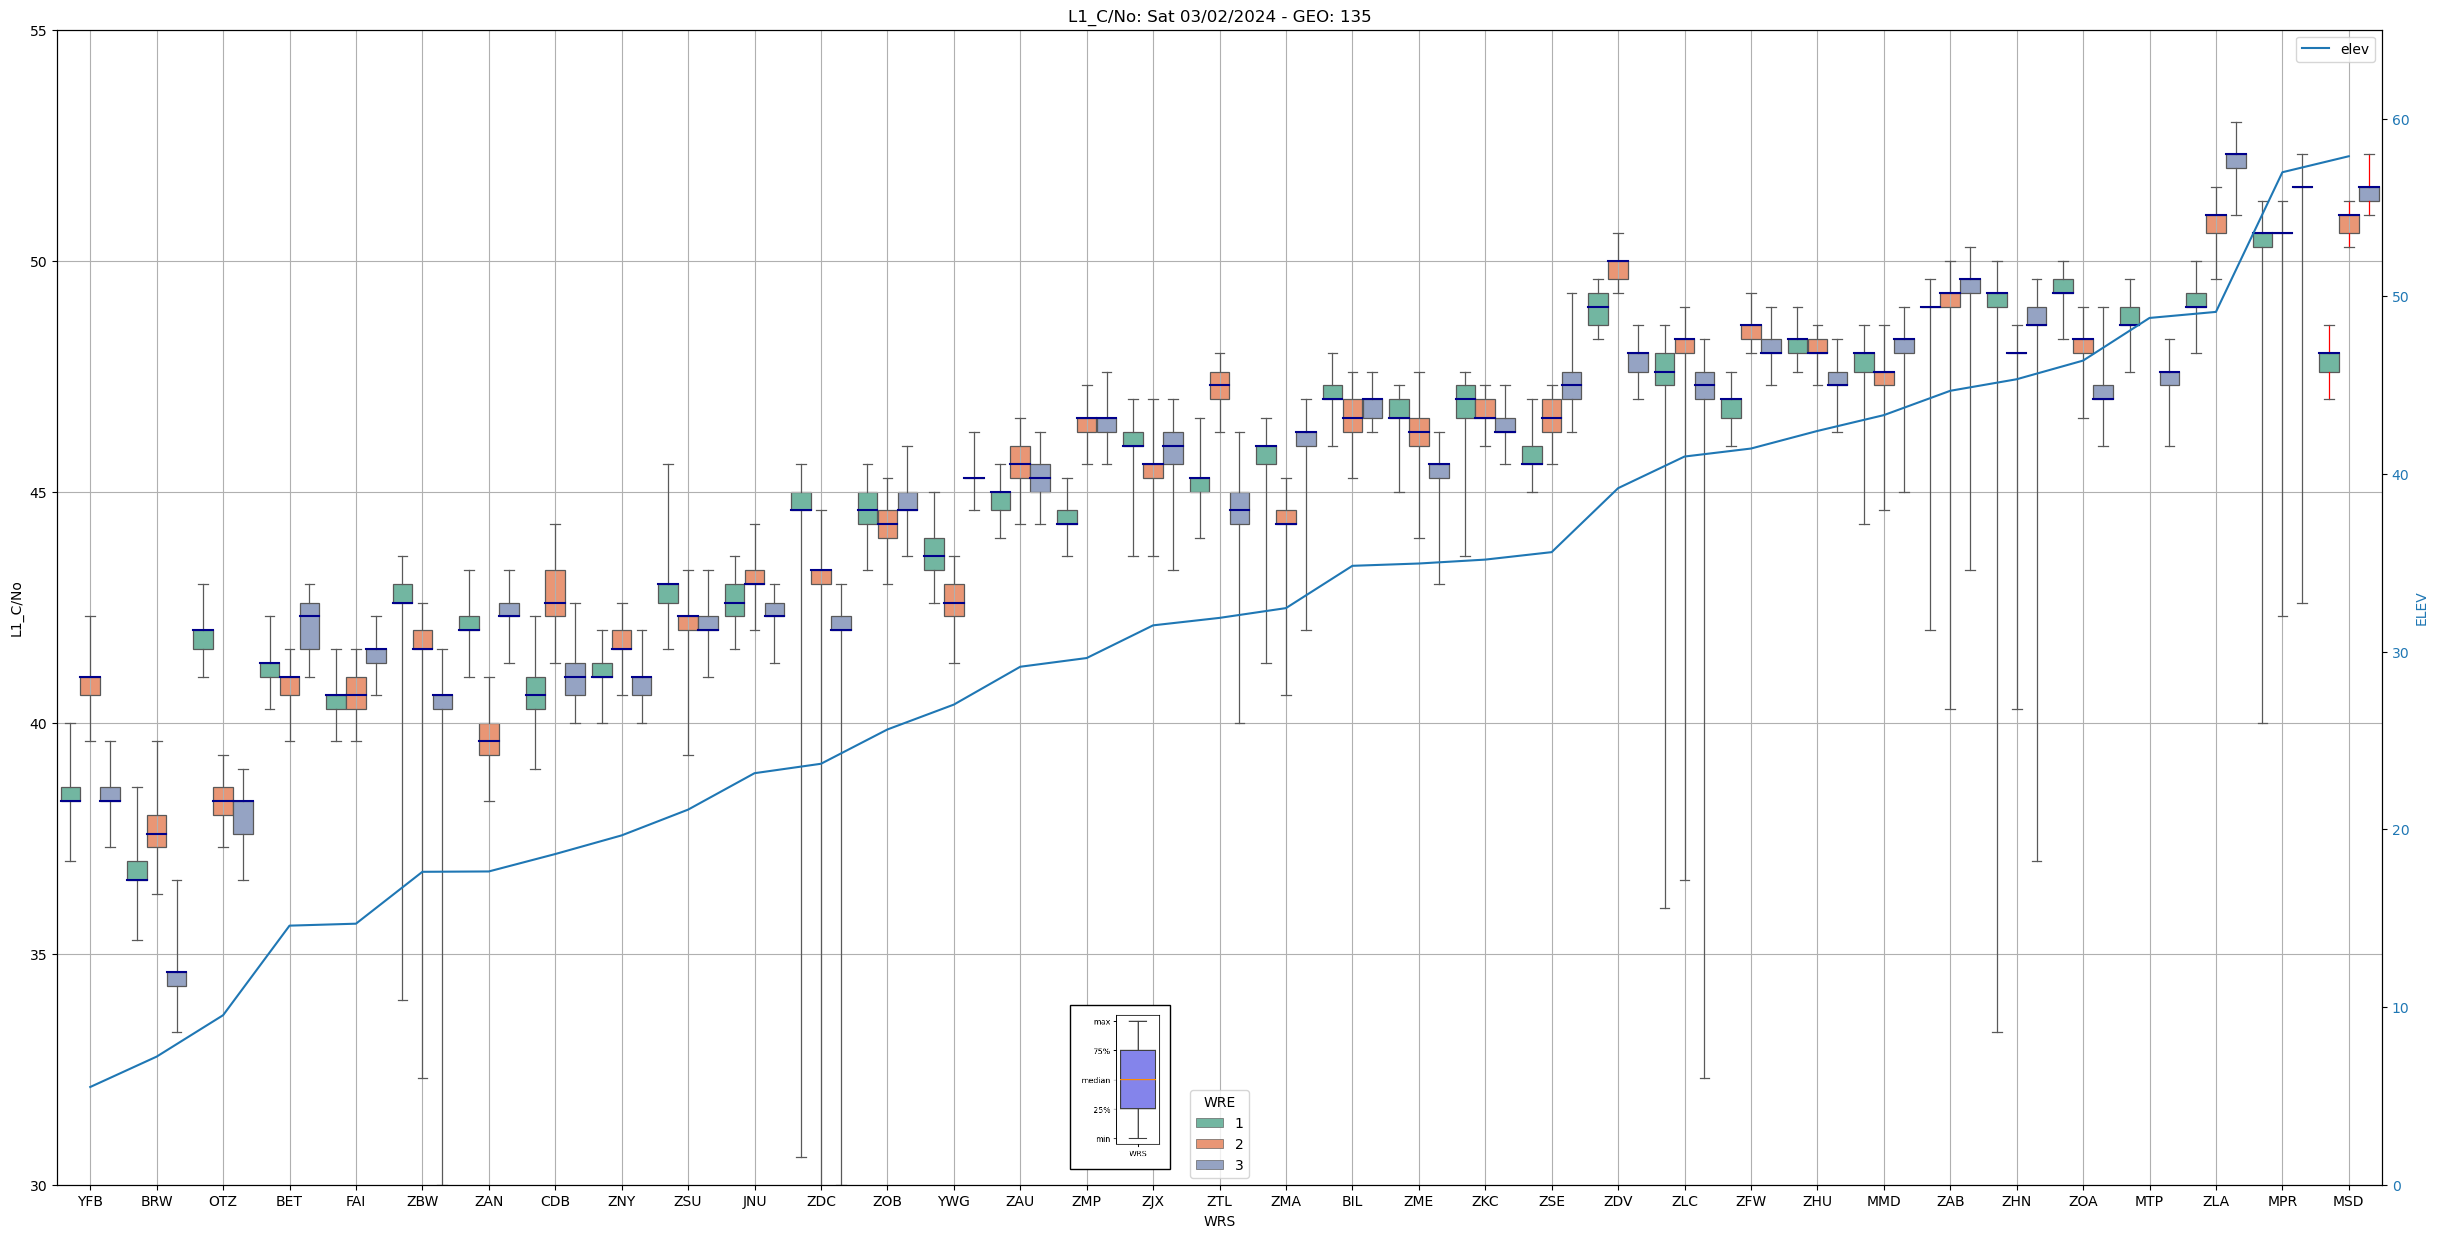
Task: Click the MSD station label
Action: click(2349, 1201)
